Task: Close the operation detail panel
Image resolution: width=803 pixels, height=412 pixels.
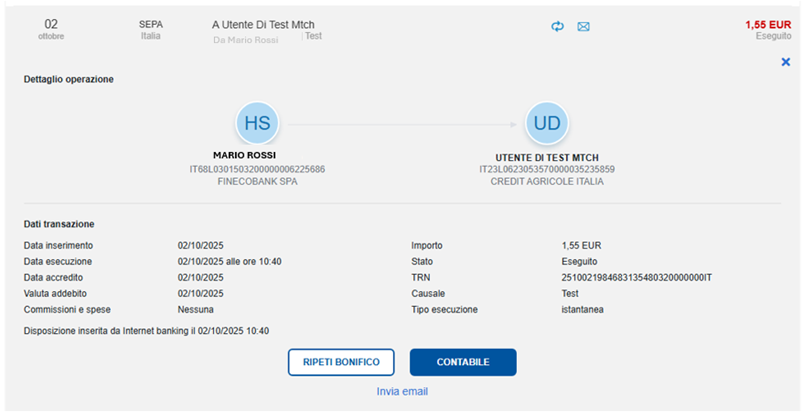Action: (x=785, y=62)
